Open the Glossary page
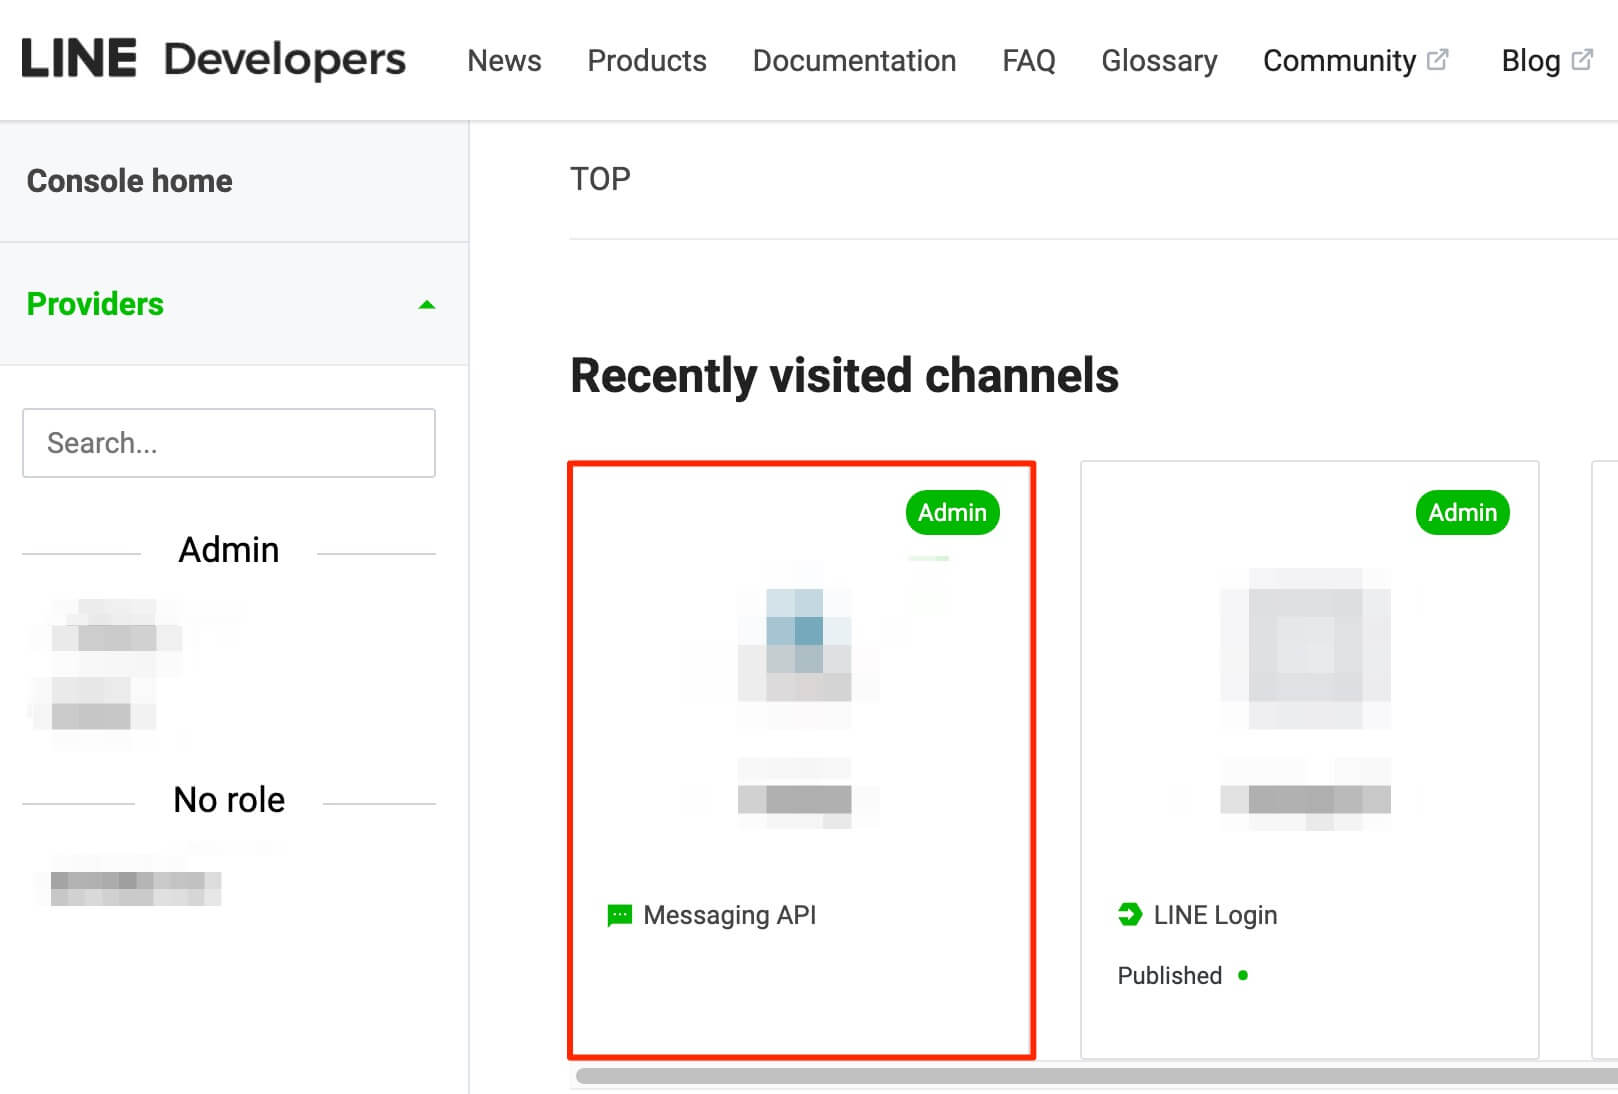1618x1094 pixels. 1159,61
